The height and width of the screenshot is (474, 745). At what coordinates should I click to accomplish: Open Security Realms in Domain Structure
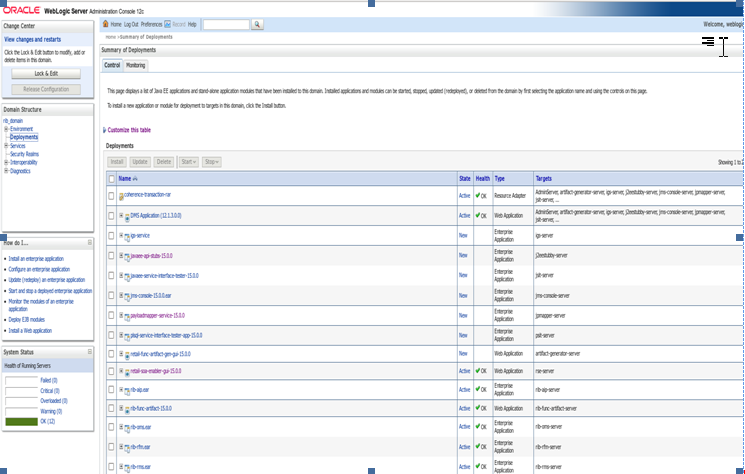click(x=25, y=154)
